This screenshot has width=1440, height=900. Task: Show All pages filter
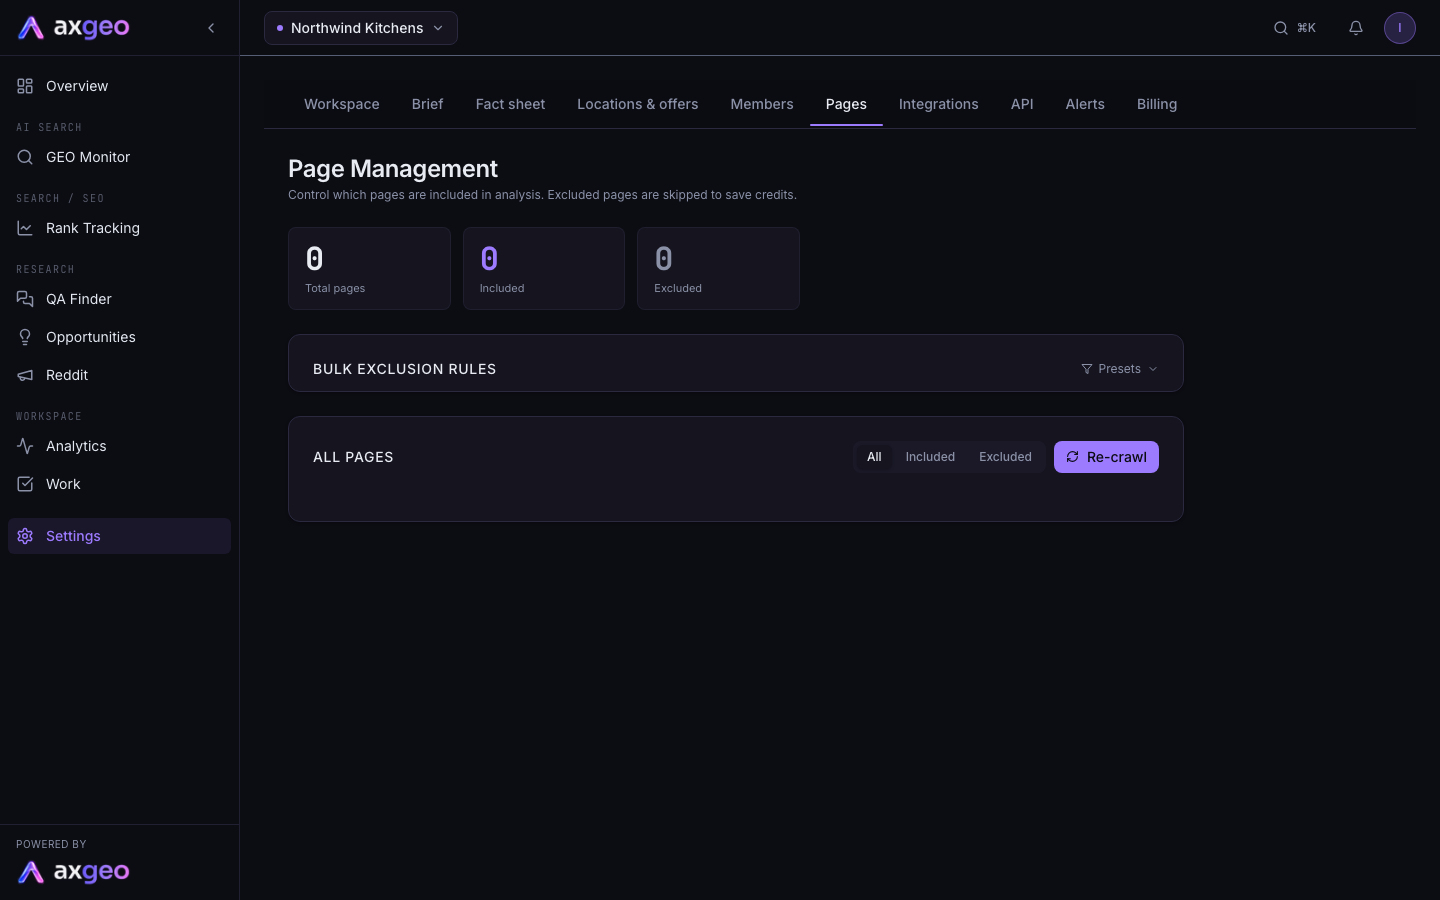coord(874,457)
